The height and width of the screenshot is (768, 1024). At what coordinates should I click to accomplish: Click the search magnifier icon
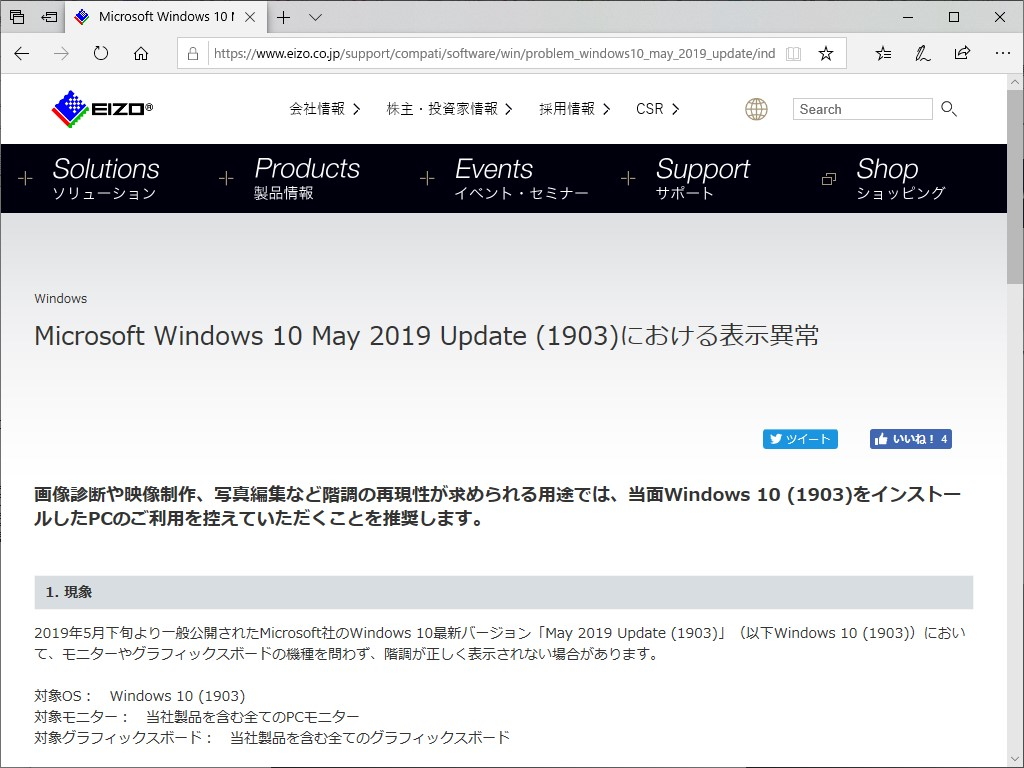tap(948, 109)
